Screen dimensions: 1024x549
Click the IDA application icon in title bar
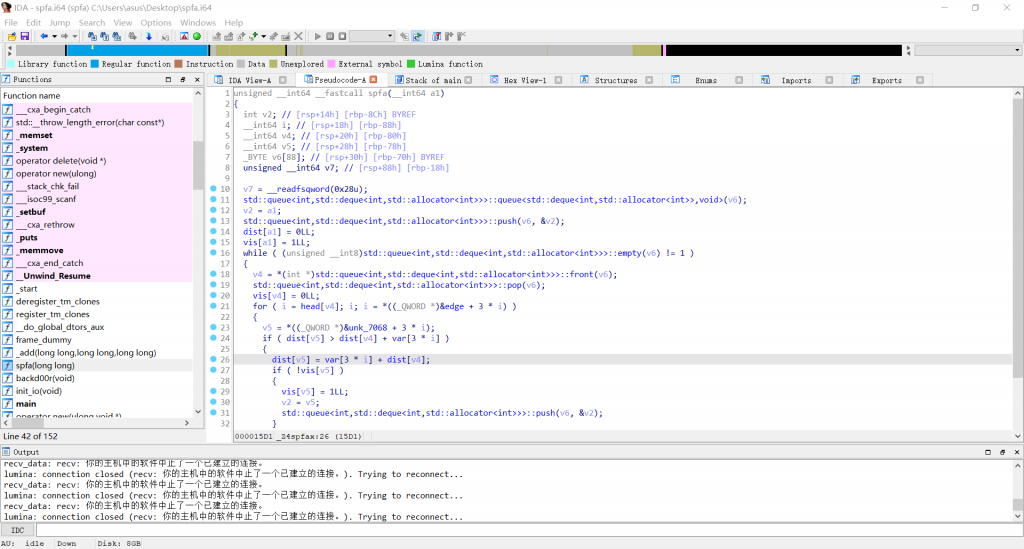[x=7, y=8]
